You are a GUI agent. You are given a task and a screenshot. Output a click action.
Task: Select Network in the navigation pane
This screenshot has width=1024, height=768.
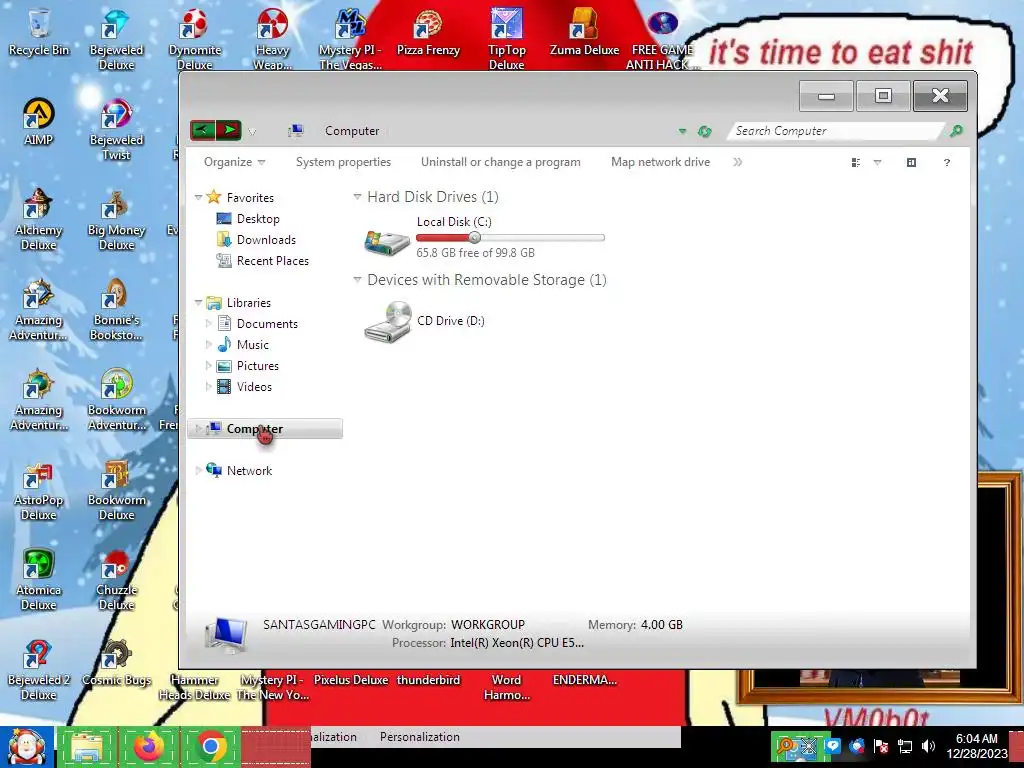coord(249,470)
